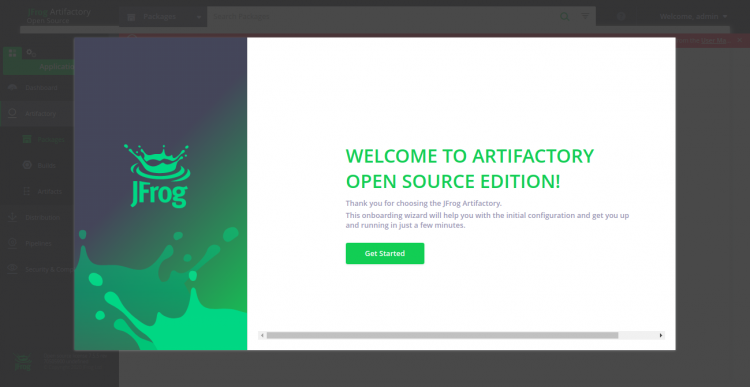The image size is (750, 387).
Task: Click the Distribution icon in sidebar
Action: (12, 217)
